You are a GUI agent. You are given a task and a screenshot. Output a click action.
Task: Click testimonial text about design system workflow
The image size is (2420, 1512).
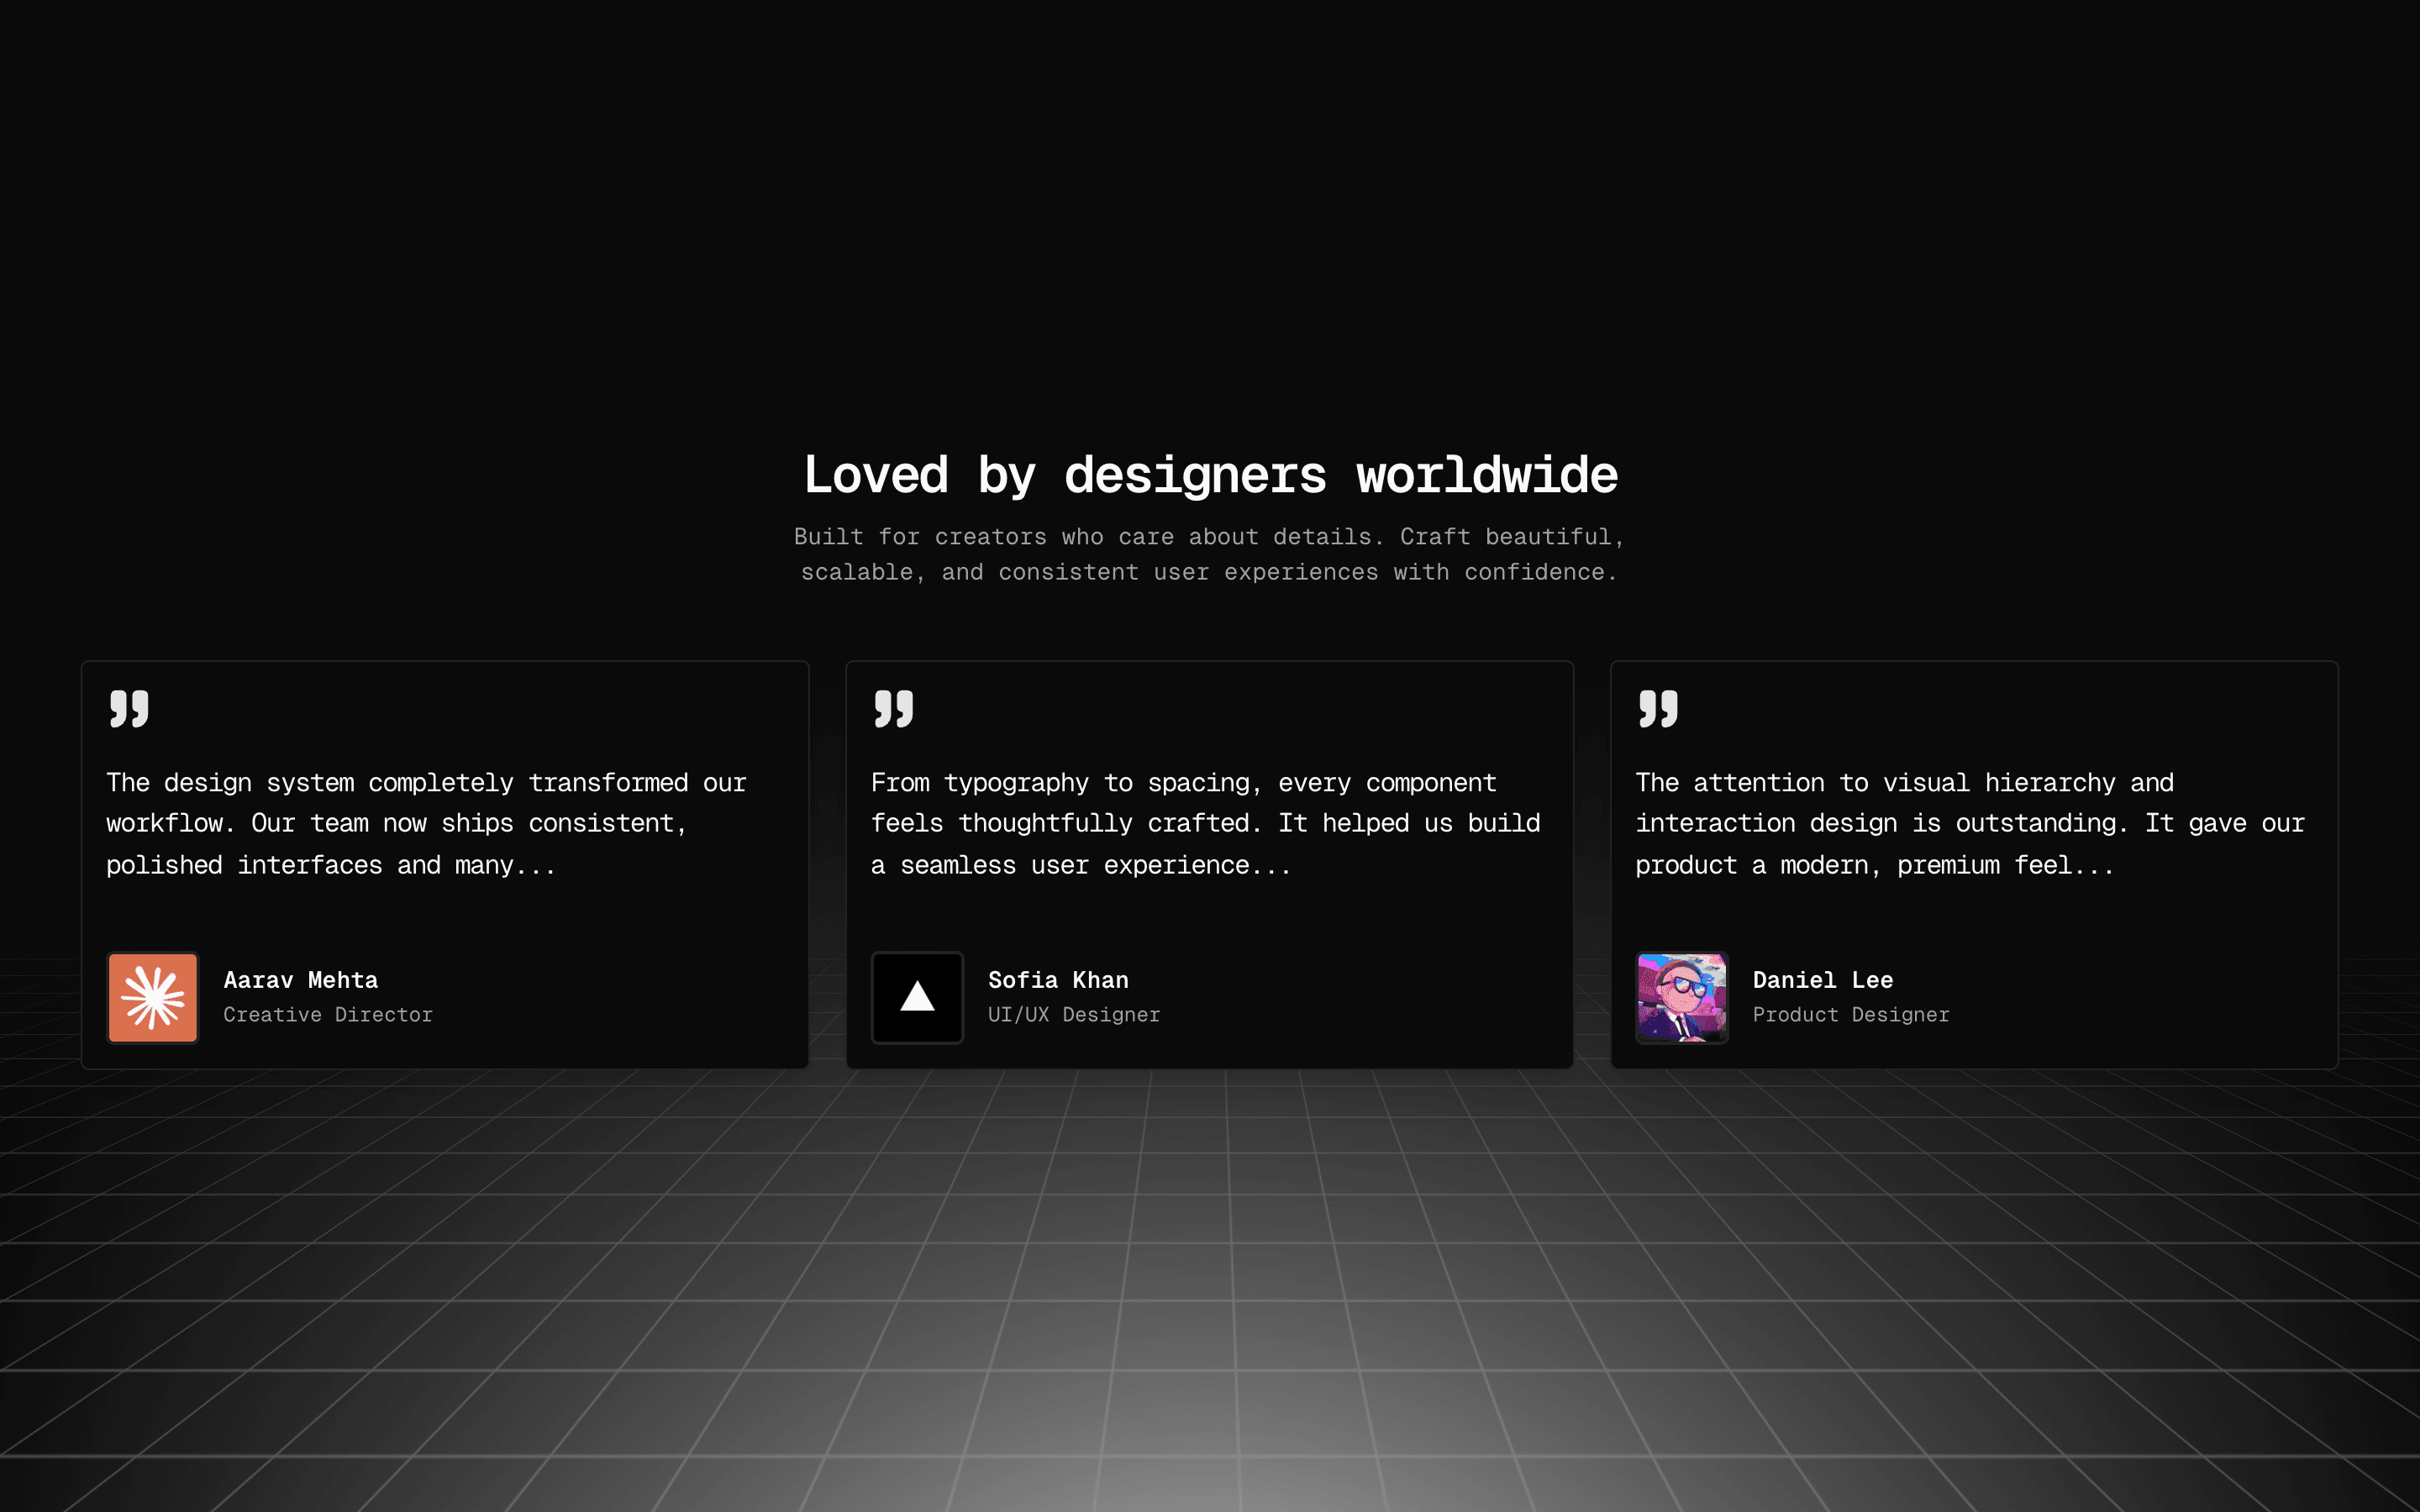tap(426, 823)
